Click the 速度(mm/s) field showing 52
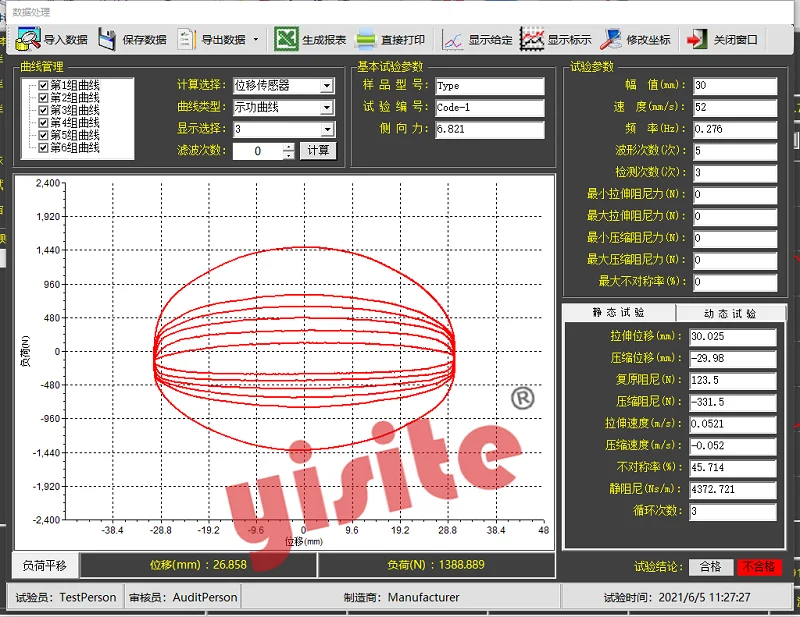This screenshot has width=800, height=617. 735,108
